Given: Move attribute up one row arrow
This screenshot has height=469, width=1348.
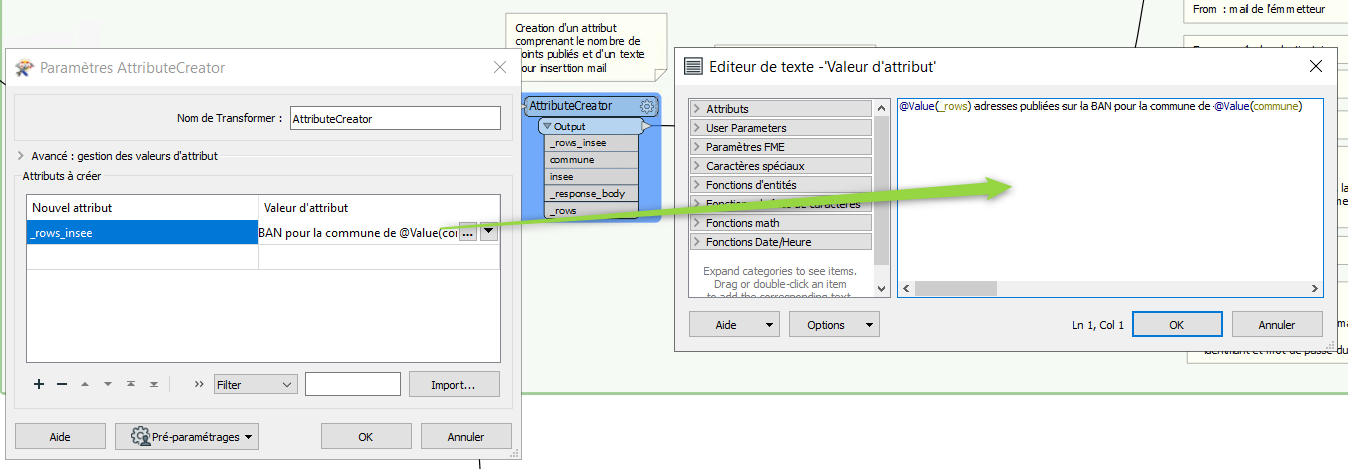Looking at the screenshot, I should coord(85,384).
